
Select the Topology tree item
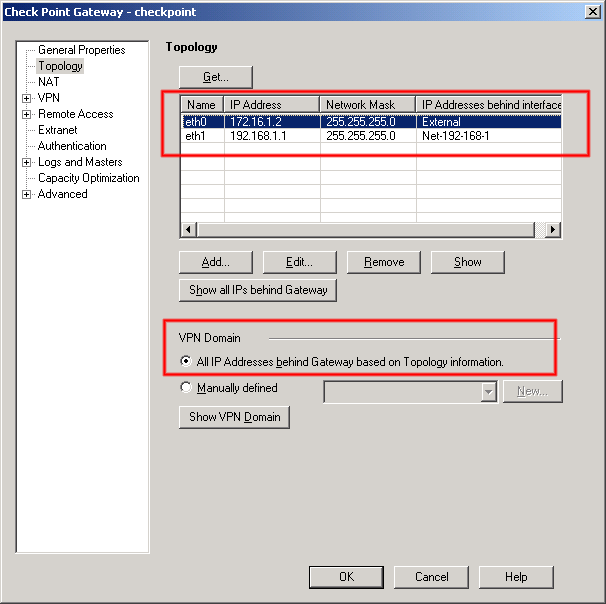click(60, 66)
